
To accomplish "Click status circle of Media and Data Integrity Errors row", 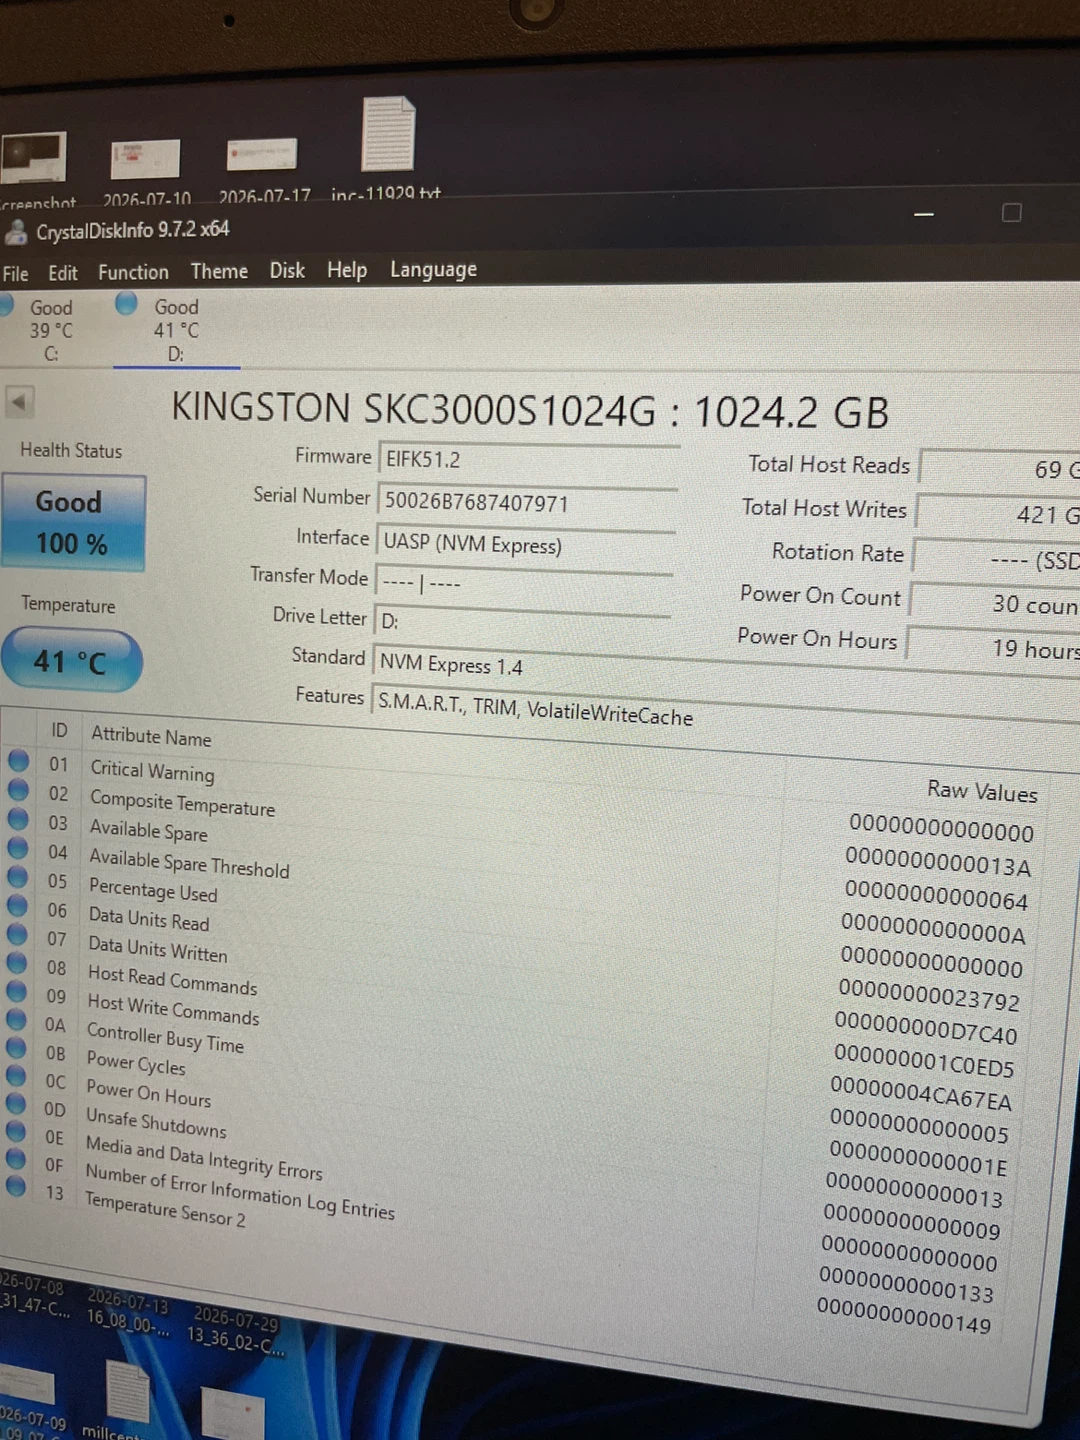I will (16, 1131).
